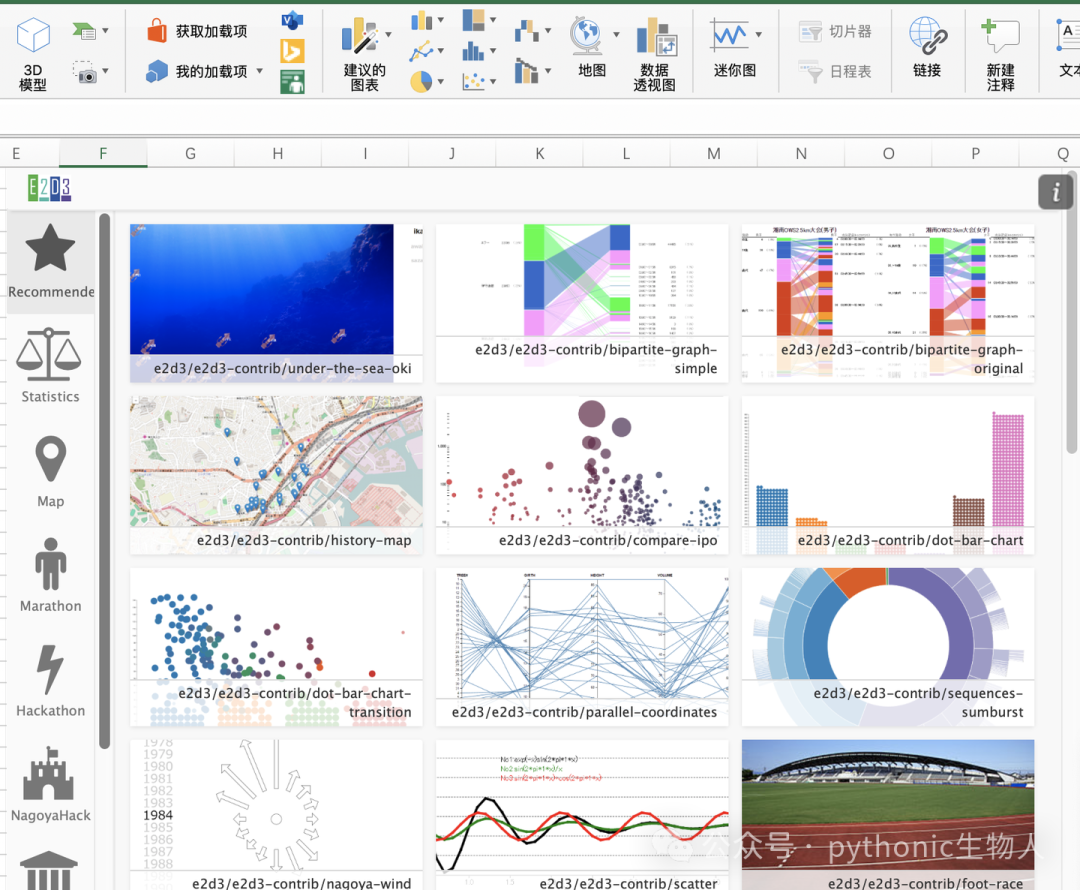Show E2D3 info via the i button
The height and width of the screenshot is (890, 1080).
point(1055,192)
